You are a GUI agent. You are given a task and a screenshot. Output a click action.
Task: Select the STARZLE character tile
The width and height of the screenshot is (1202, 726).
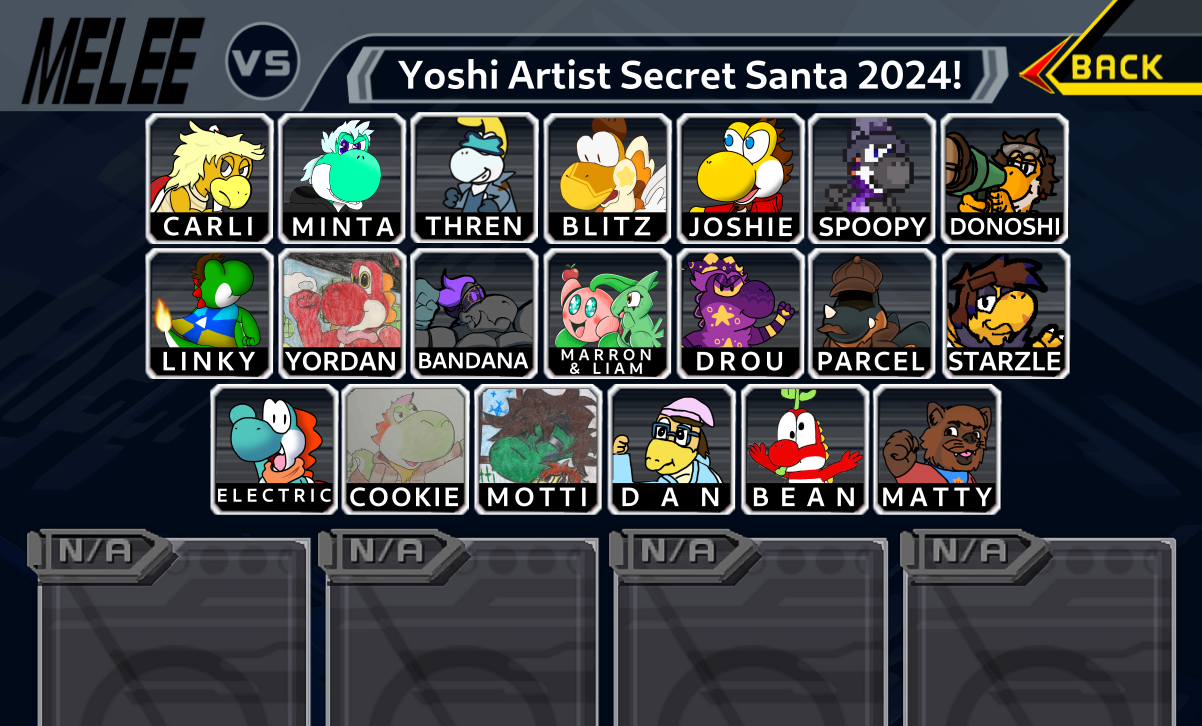click(x=1005, y=314)
